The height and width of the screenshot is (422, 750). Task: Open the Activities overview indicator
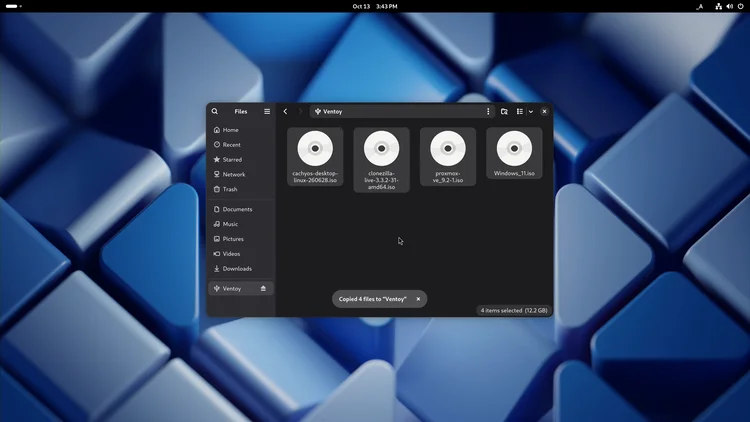(13, 6)
